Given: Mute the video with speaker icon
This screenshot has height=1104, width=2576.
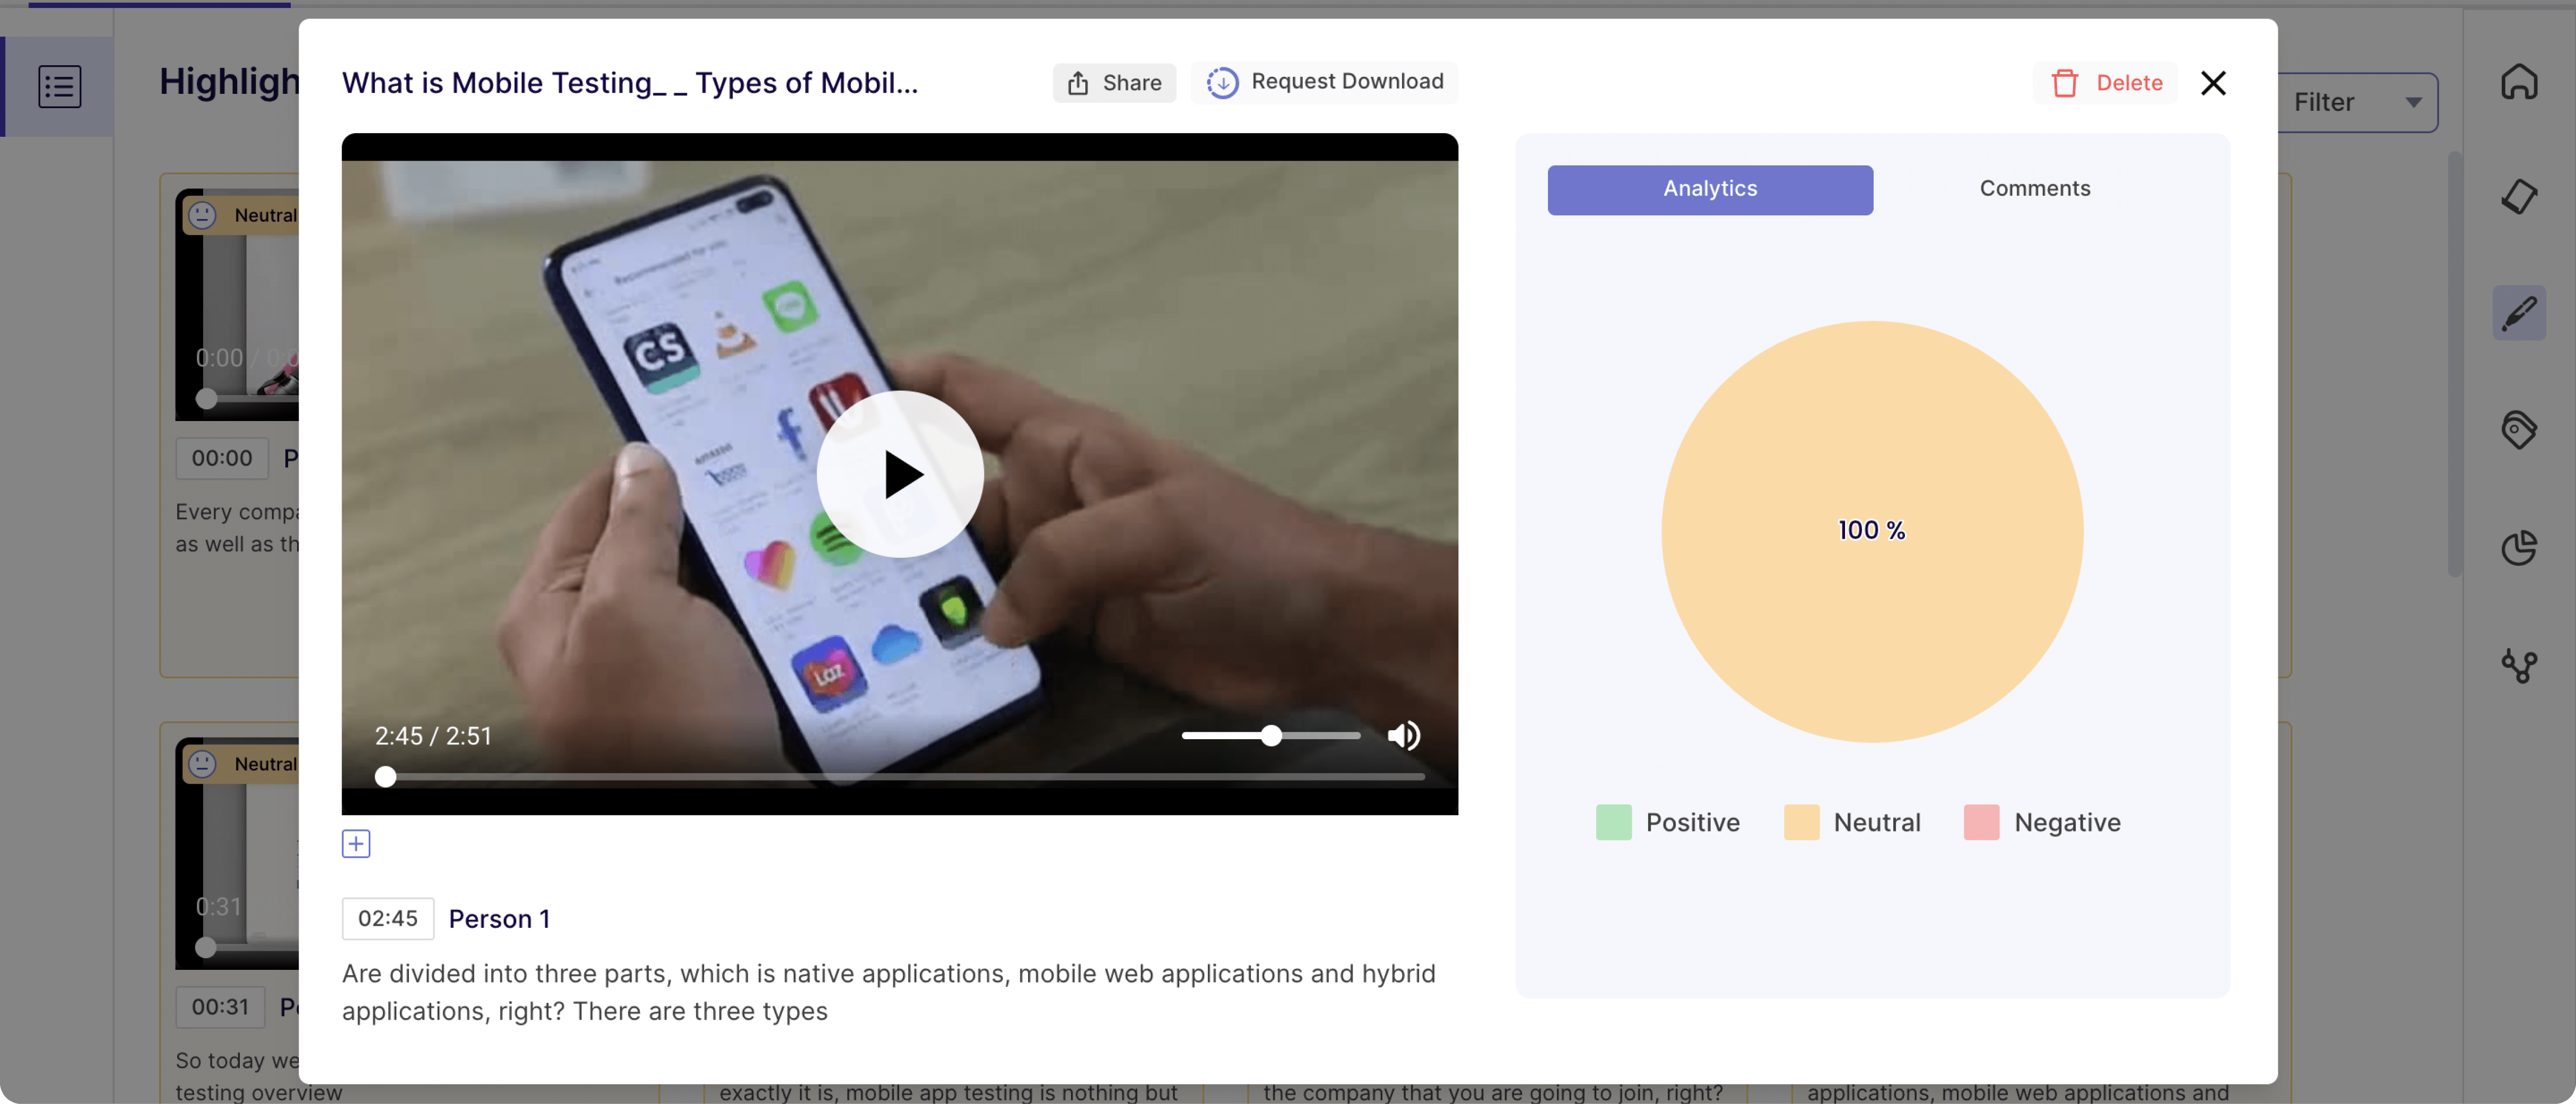Looking at the screenshot, I should 1404,736.
